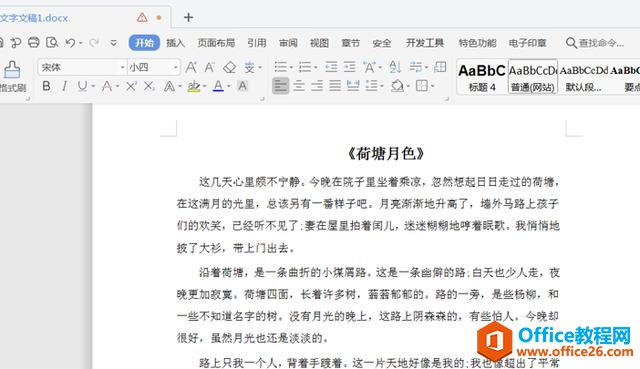
Task: Apply the 标题 4 style
Action: [x=482, y=77]
